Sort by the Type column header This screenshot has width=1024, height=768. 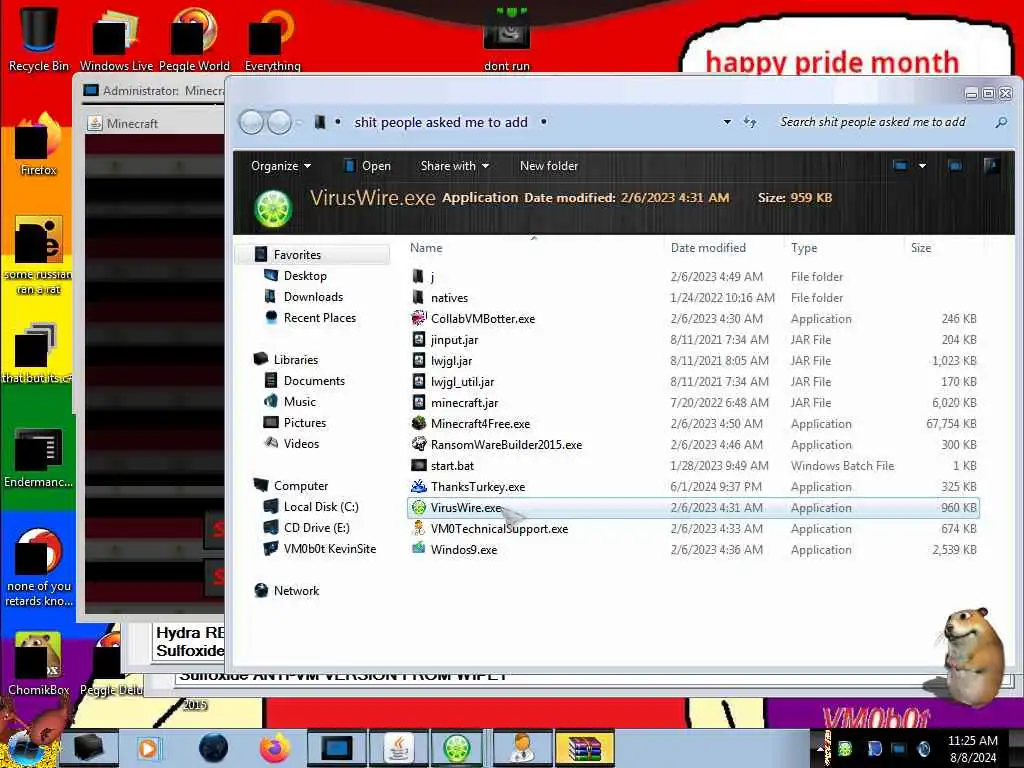click(804, 248)
